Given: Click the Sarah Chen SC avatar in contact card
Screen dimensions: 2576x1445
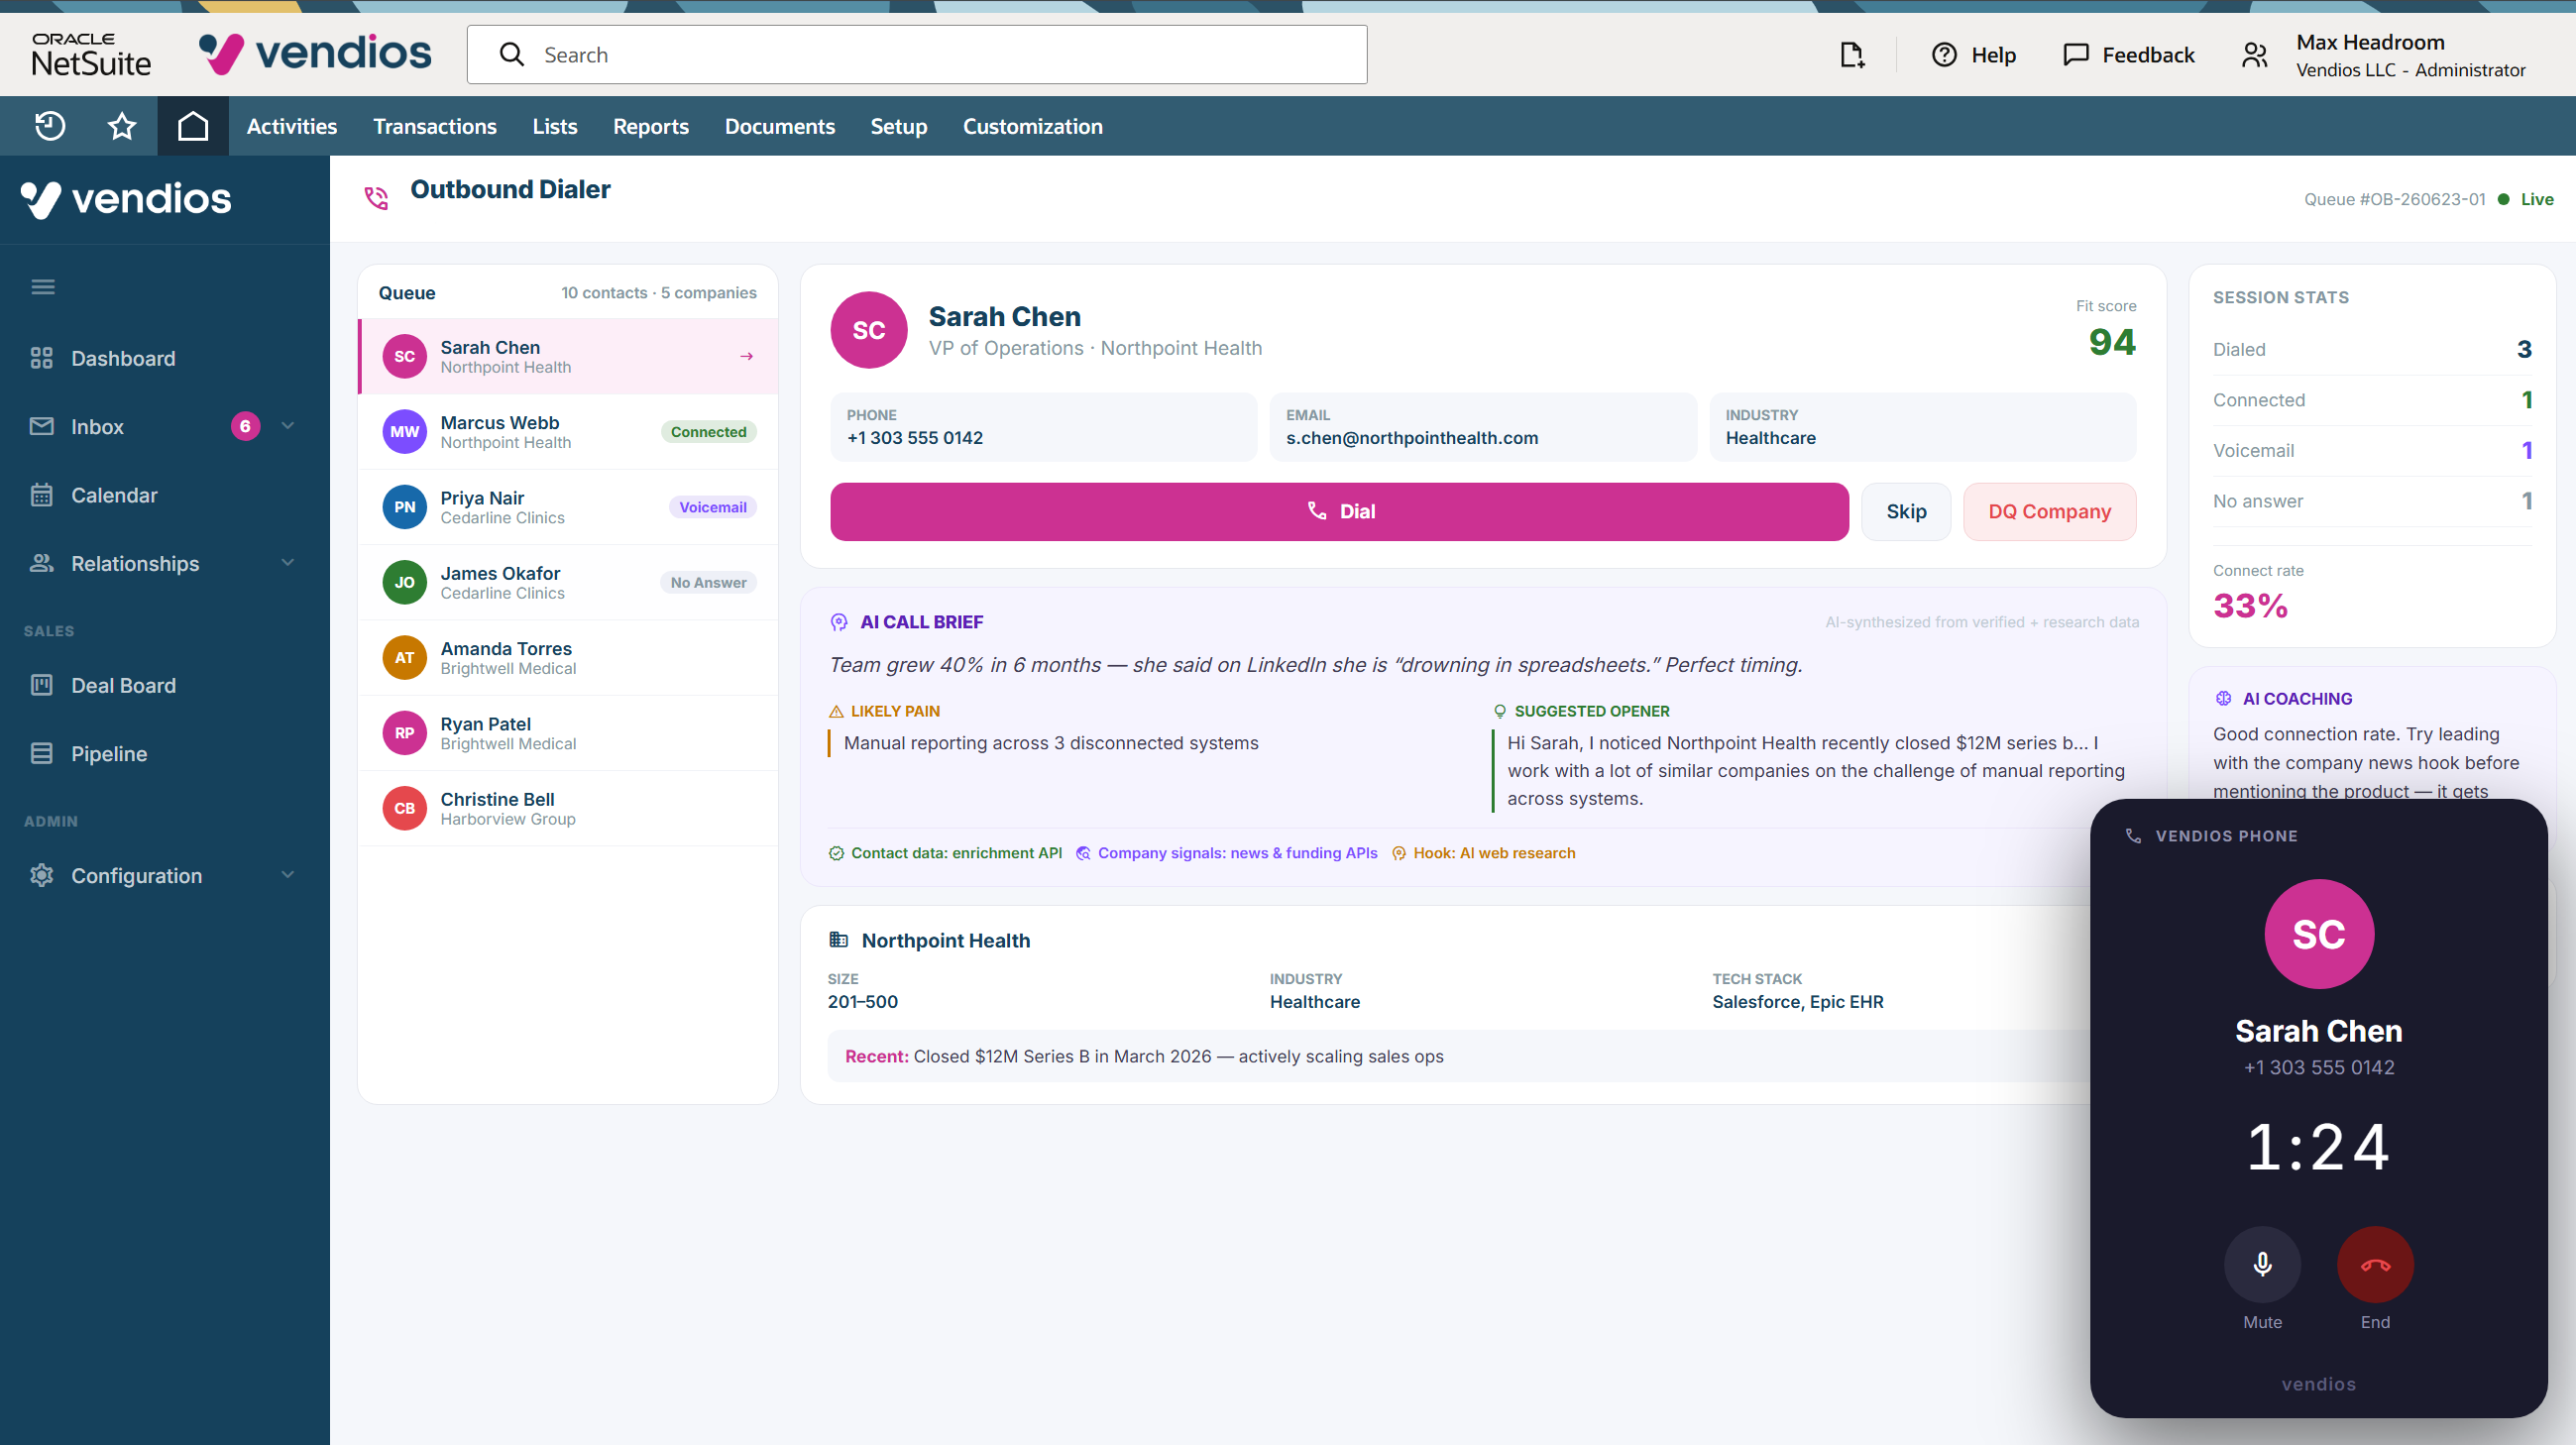Looking at the screenshot, I should point(869,330).
